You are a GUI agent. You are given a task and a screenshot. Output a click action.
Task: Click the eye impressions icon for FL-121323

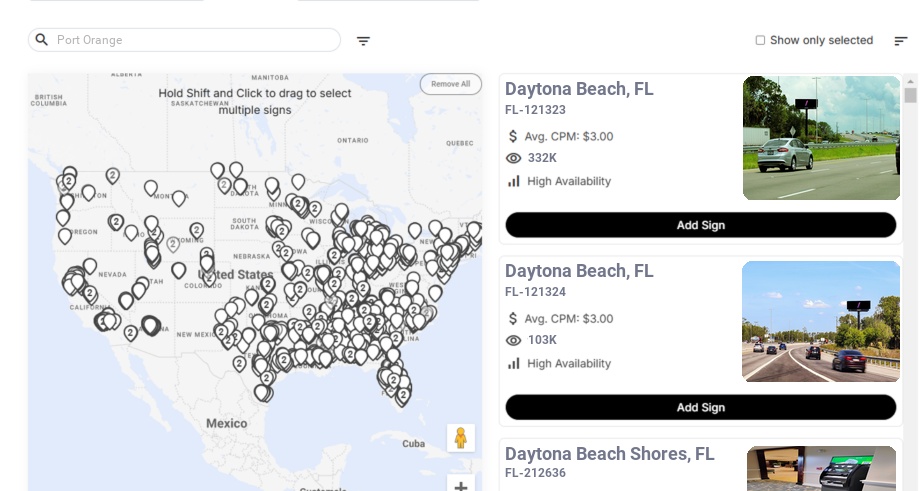[514, 158]
